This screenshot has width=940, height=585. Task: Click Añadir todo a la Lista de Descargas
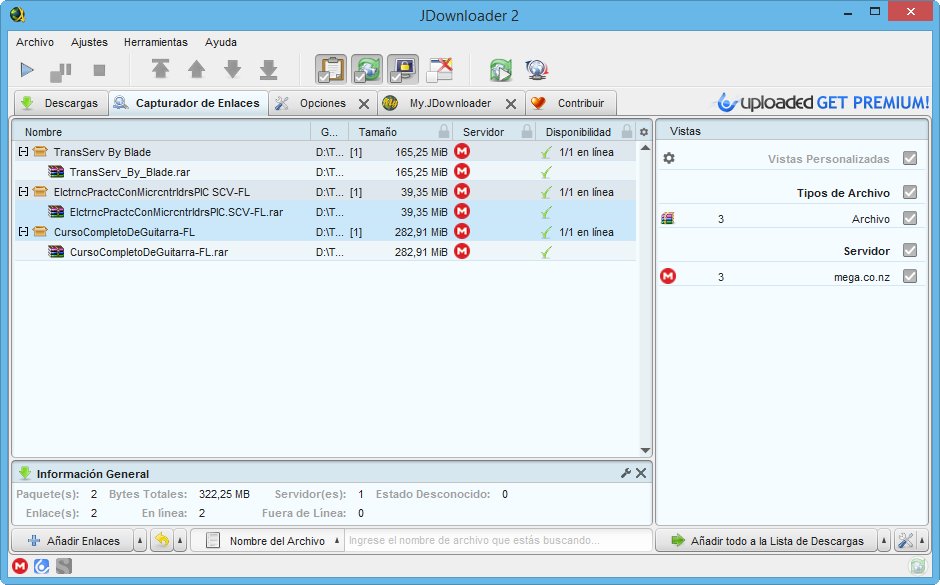[766, 541]
